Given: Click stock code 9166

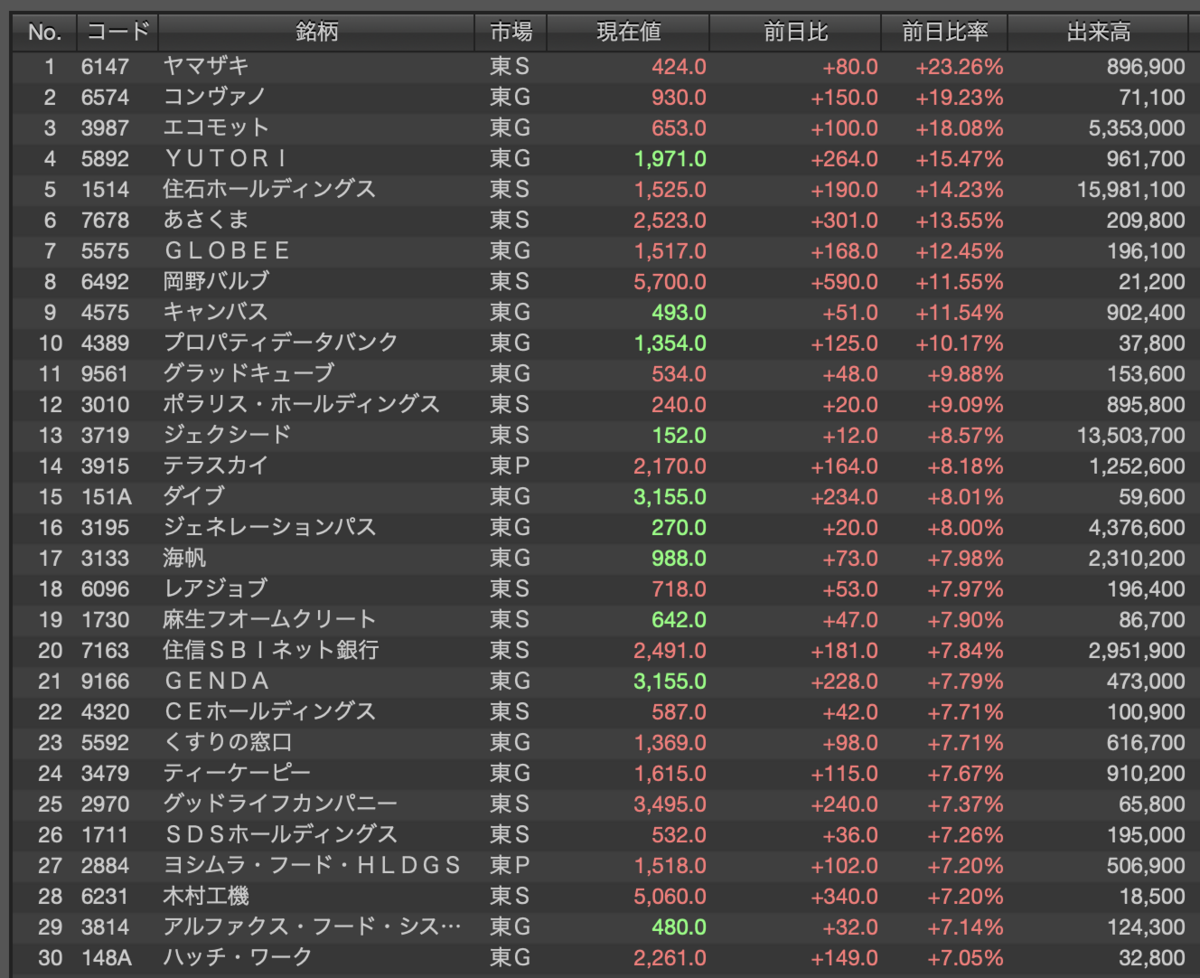Looking at the screenshot, I should [105, 681].
